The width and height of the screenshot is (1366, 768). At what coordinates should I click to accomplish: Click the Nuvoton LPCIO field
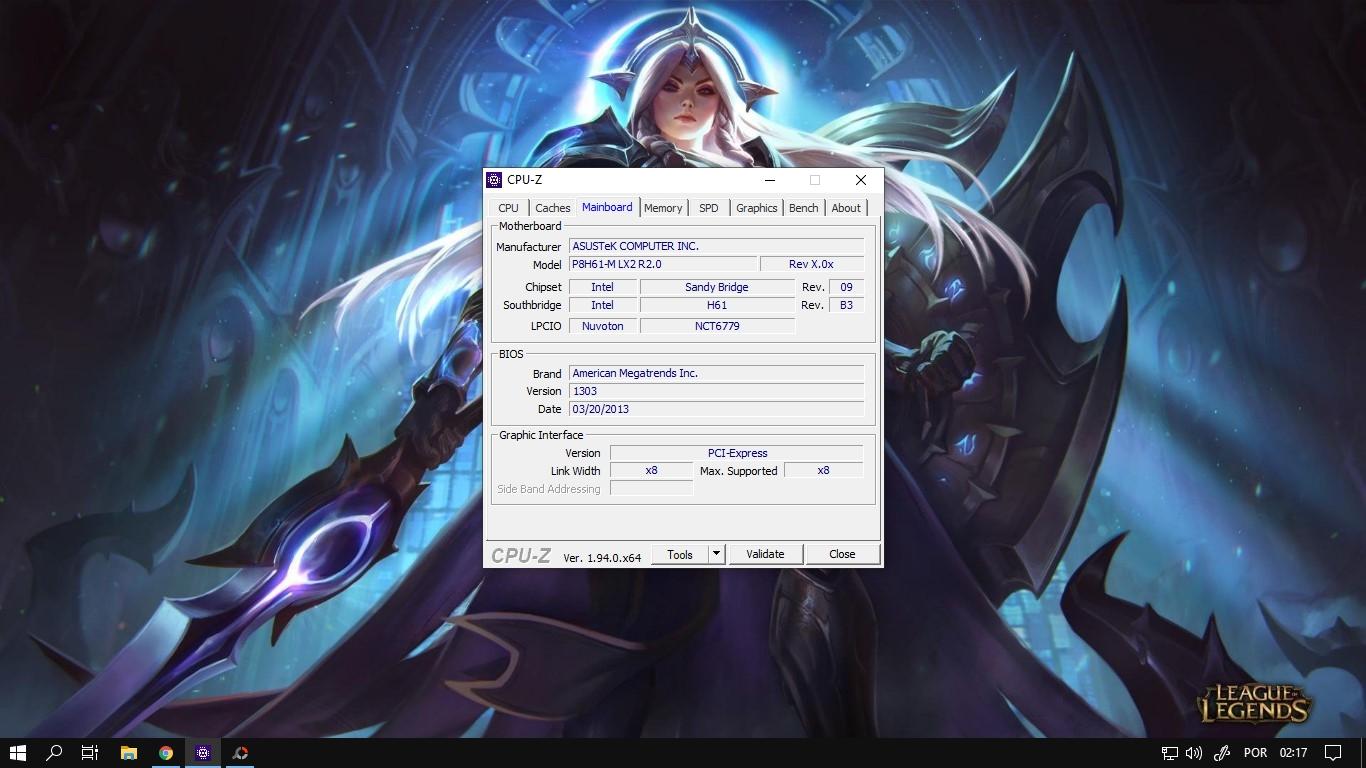coord(602,326)
